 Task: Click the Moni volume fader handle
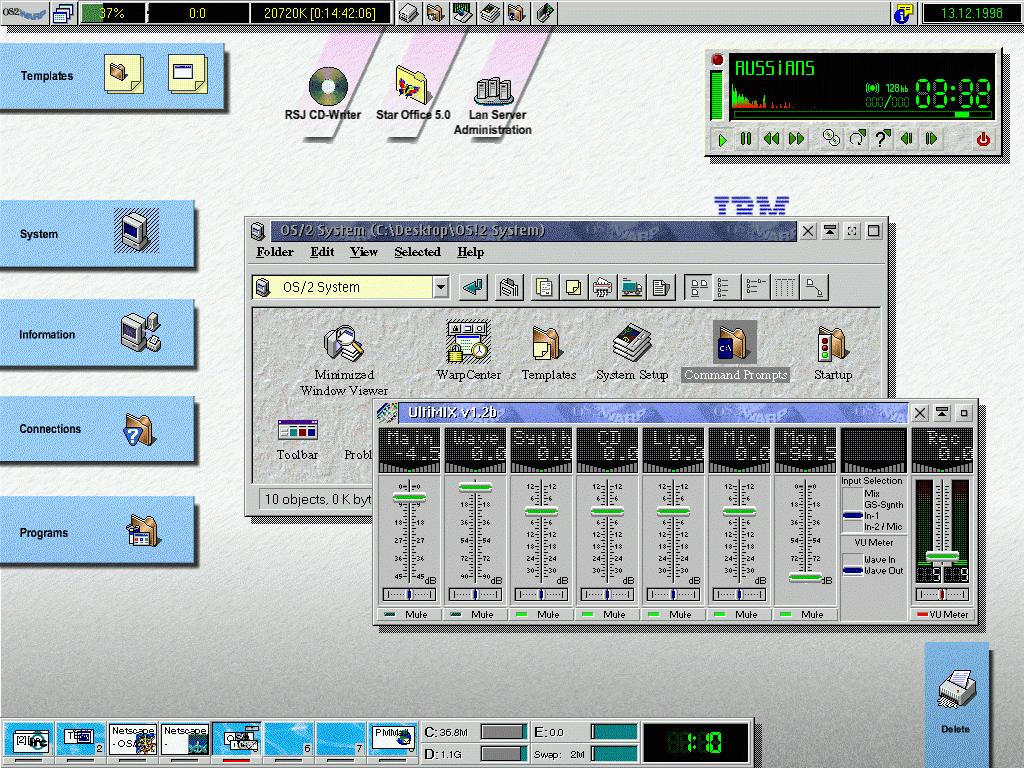(805, 577)
